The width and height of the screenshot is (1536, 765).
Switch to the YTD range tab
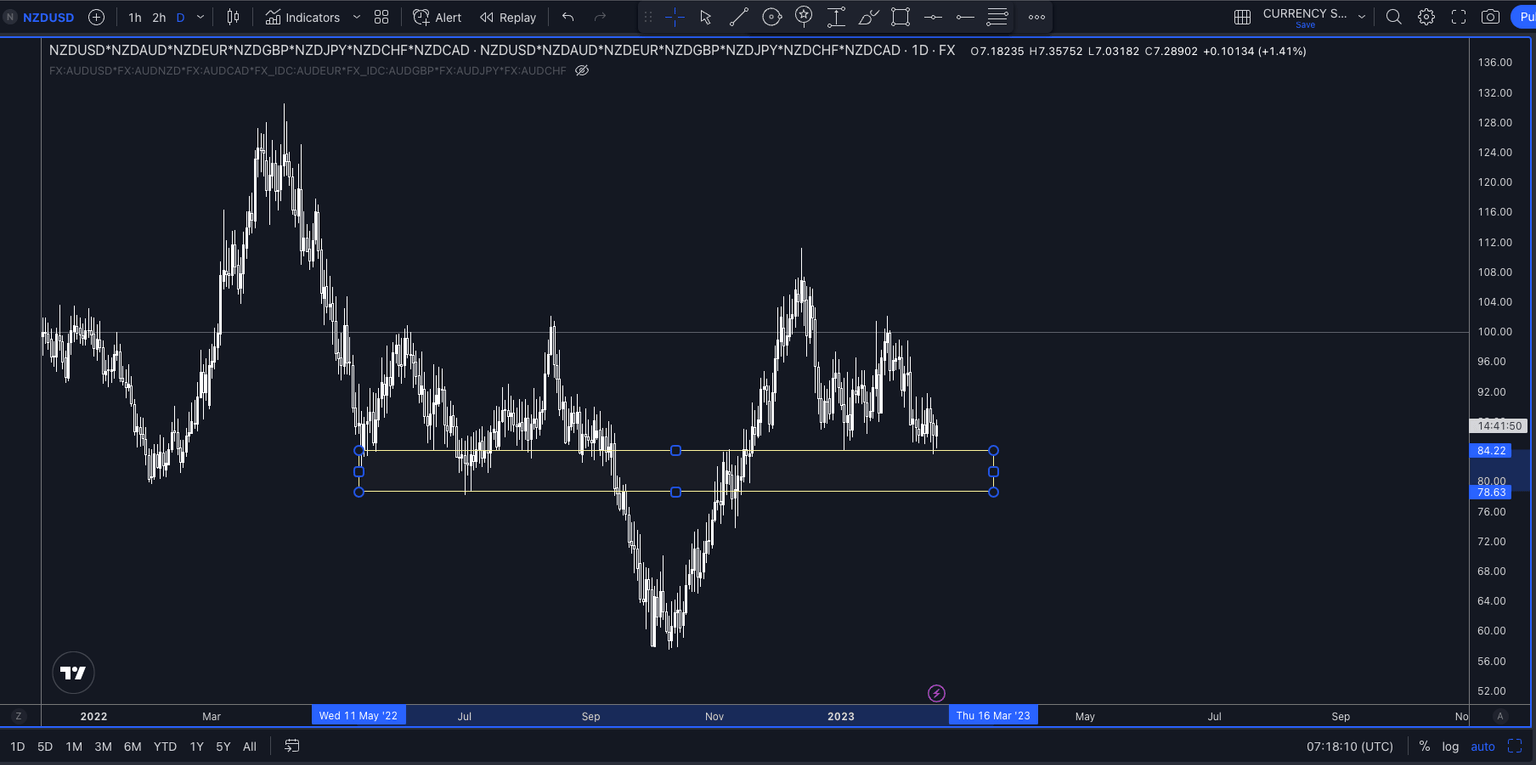[x=164, y=746]
